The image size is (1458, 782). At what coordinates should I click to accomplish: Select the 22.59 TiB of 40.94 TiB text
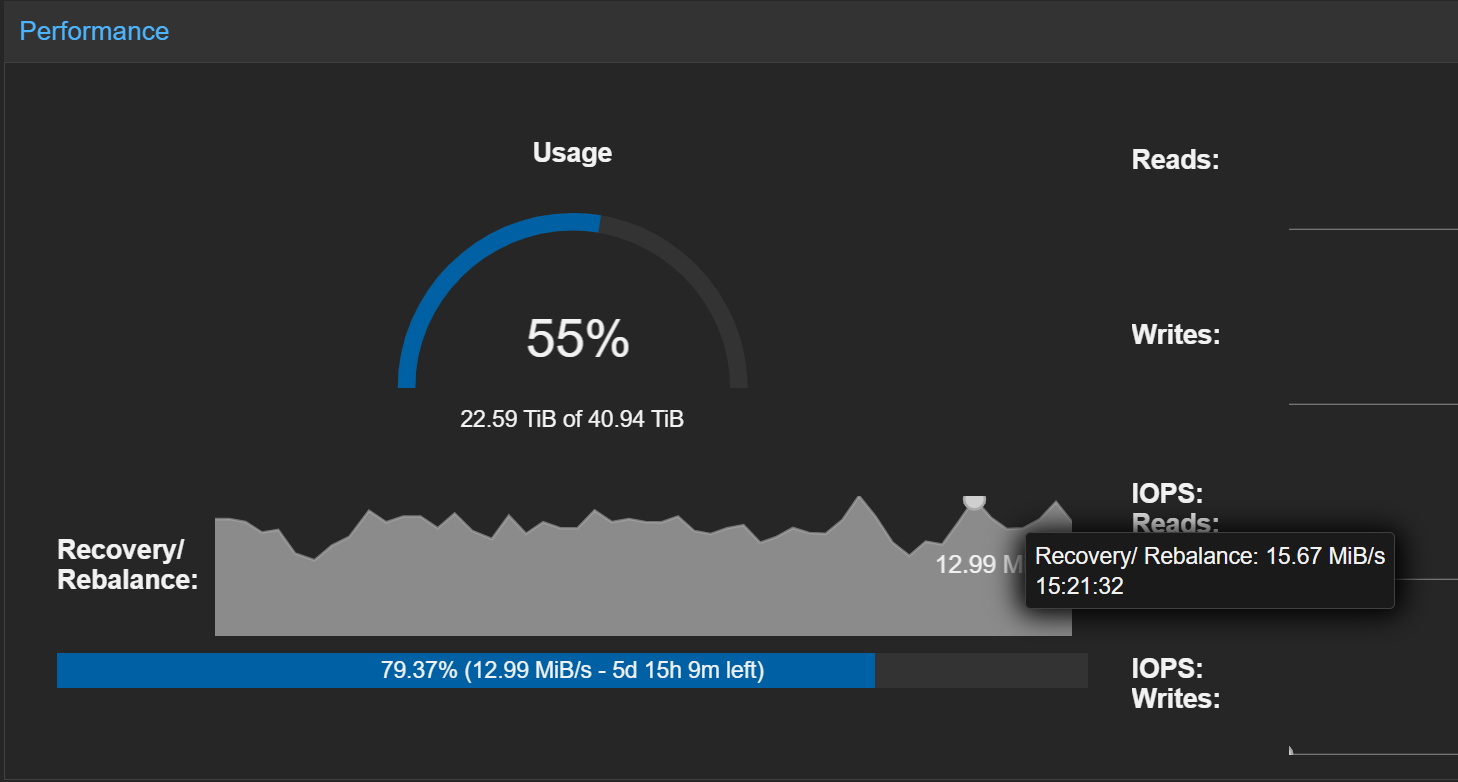[572, 419]
